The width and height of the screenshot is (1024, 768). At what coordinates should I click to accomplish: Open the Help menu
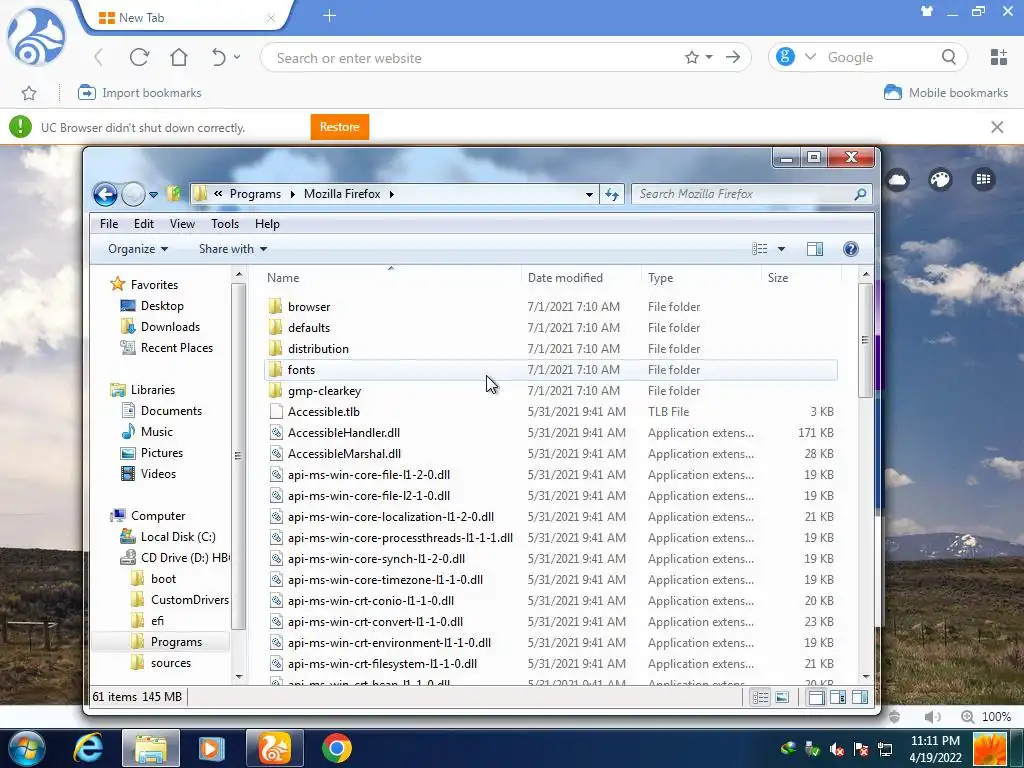coord(267,223)
